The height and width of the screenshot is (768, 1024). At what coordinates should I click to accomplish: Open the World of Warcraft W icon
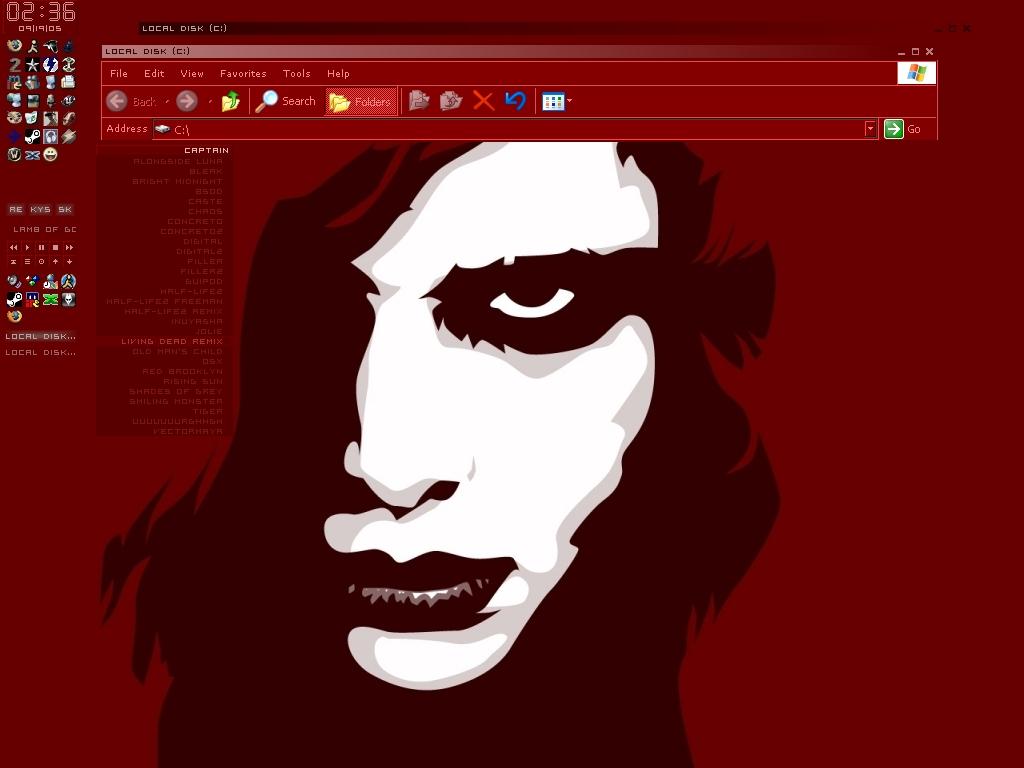tap(14, 155)
